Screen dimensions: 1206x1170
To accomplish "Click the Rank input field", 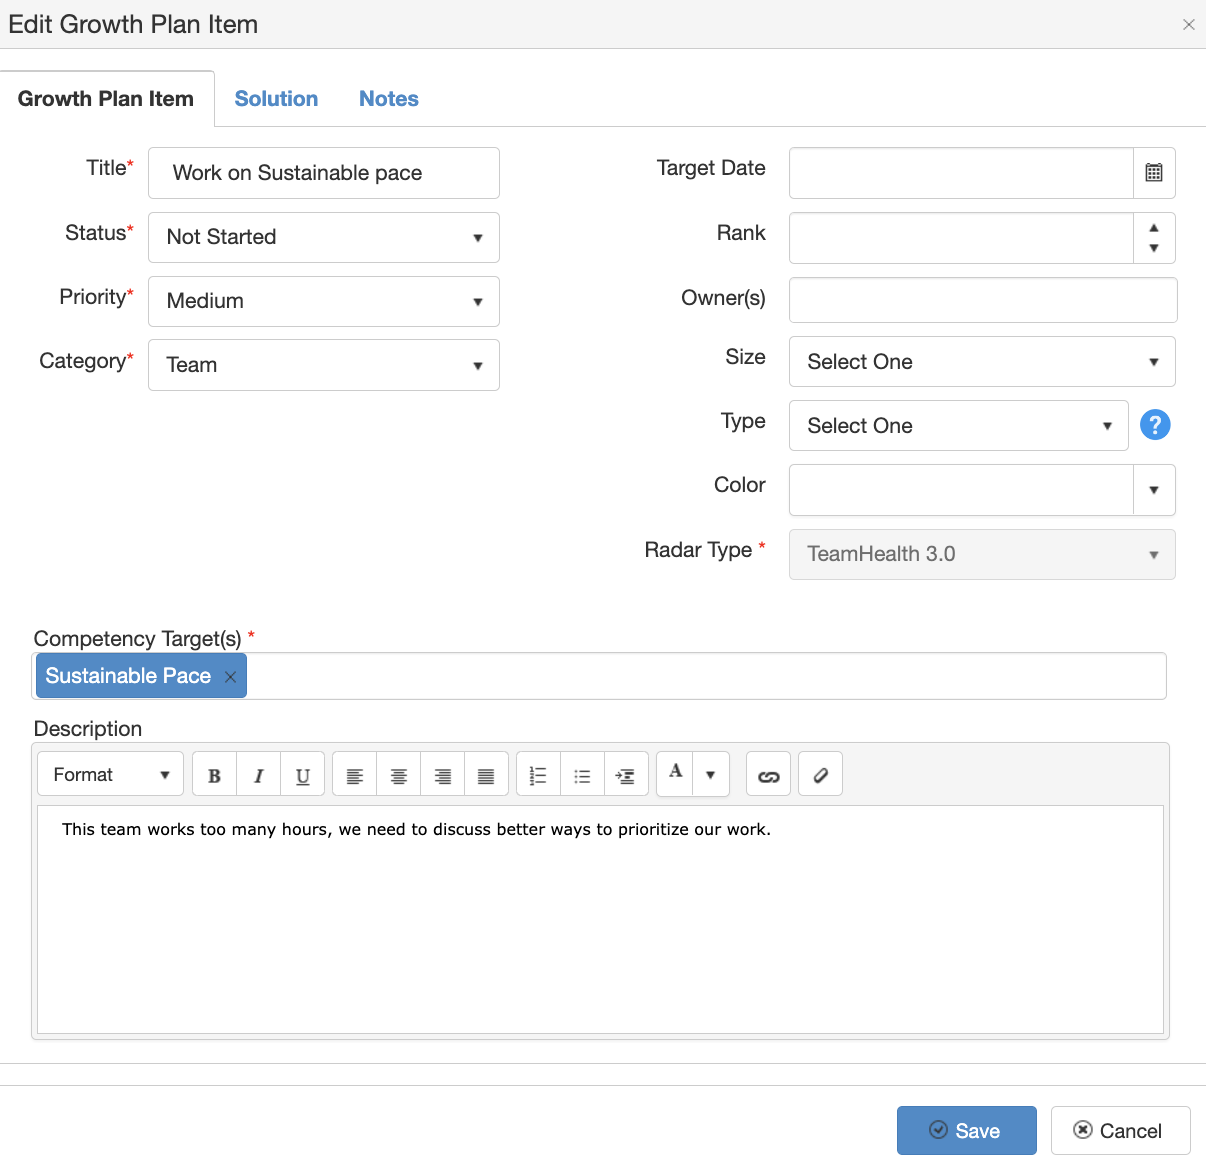I will [961, 238].
